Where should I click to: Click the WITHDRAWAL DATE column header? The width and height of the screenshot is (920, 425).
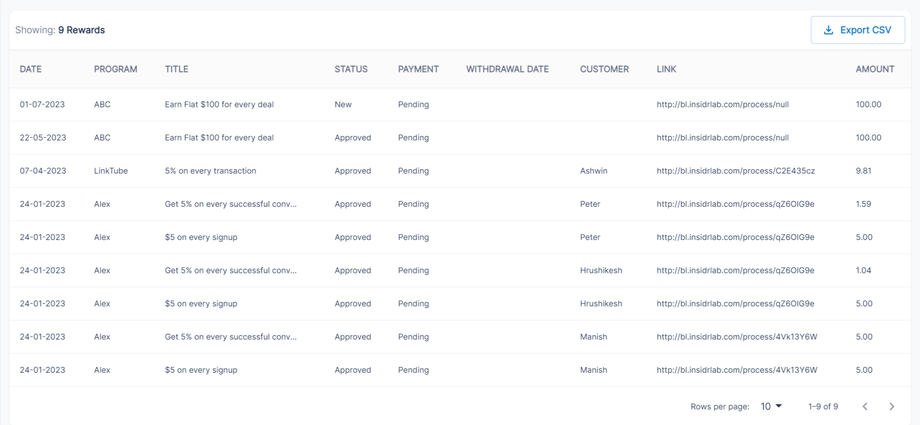507,69
